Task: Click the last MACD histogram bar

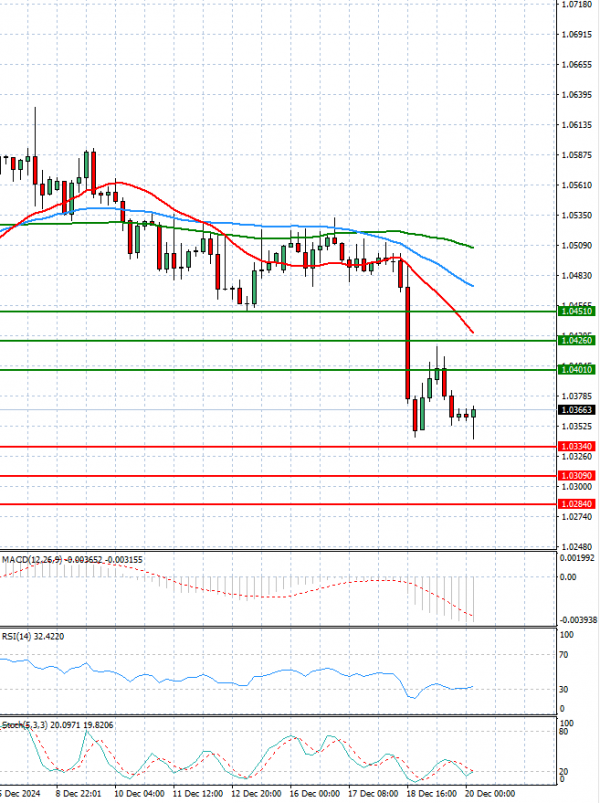Action: pos(474,599)
